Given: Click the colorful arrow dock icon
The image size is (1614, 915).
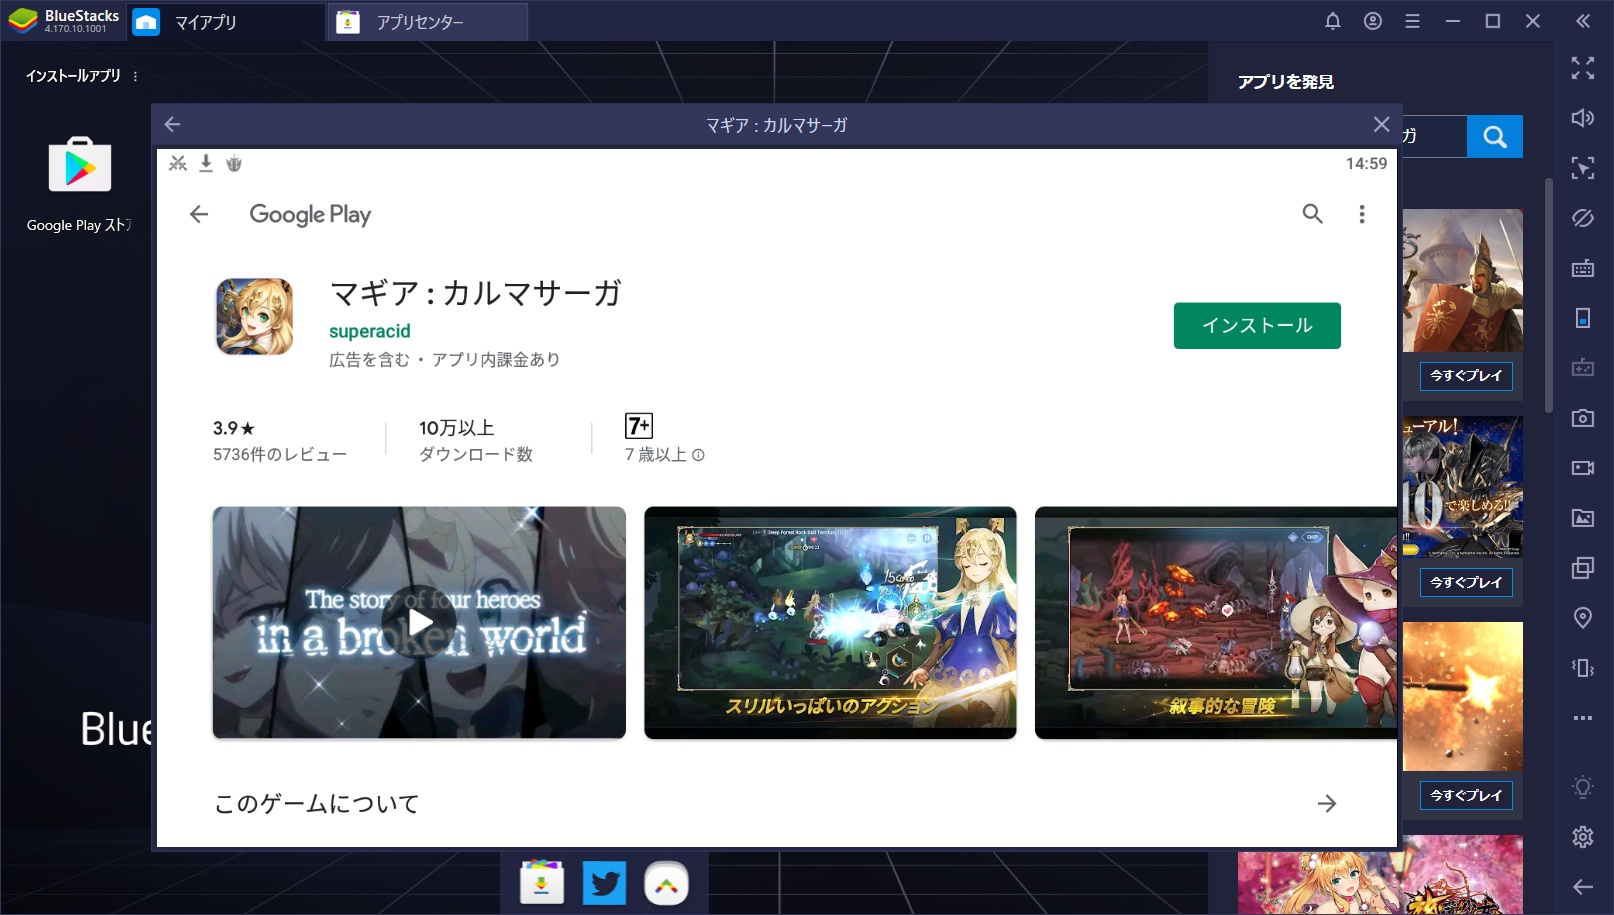Looking at the screenshot, I should point(666,883).
